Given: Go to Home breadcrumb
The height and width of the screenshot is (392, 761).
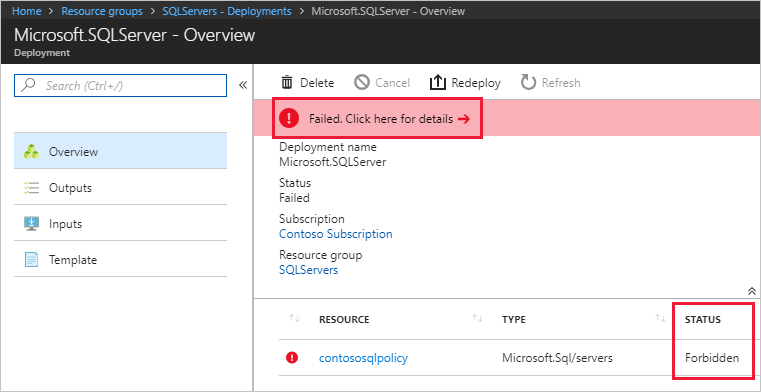Looking at the screenshot, I should [27, 11].
